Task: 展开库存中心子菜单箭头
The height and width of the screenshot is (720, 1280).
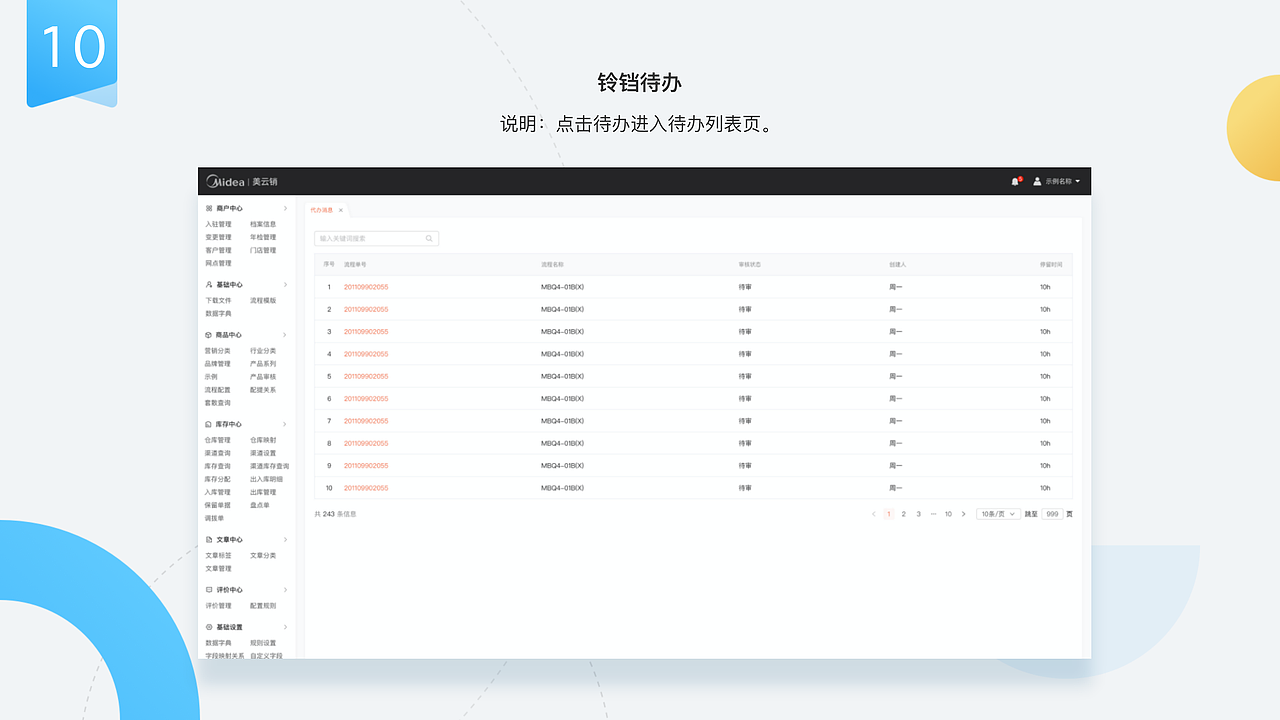Action: coord(287,423)
